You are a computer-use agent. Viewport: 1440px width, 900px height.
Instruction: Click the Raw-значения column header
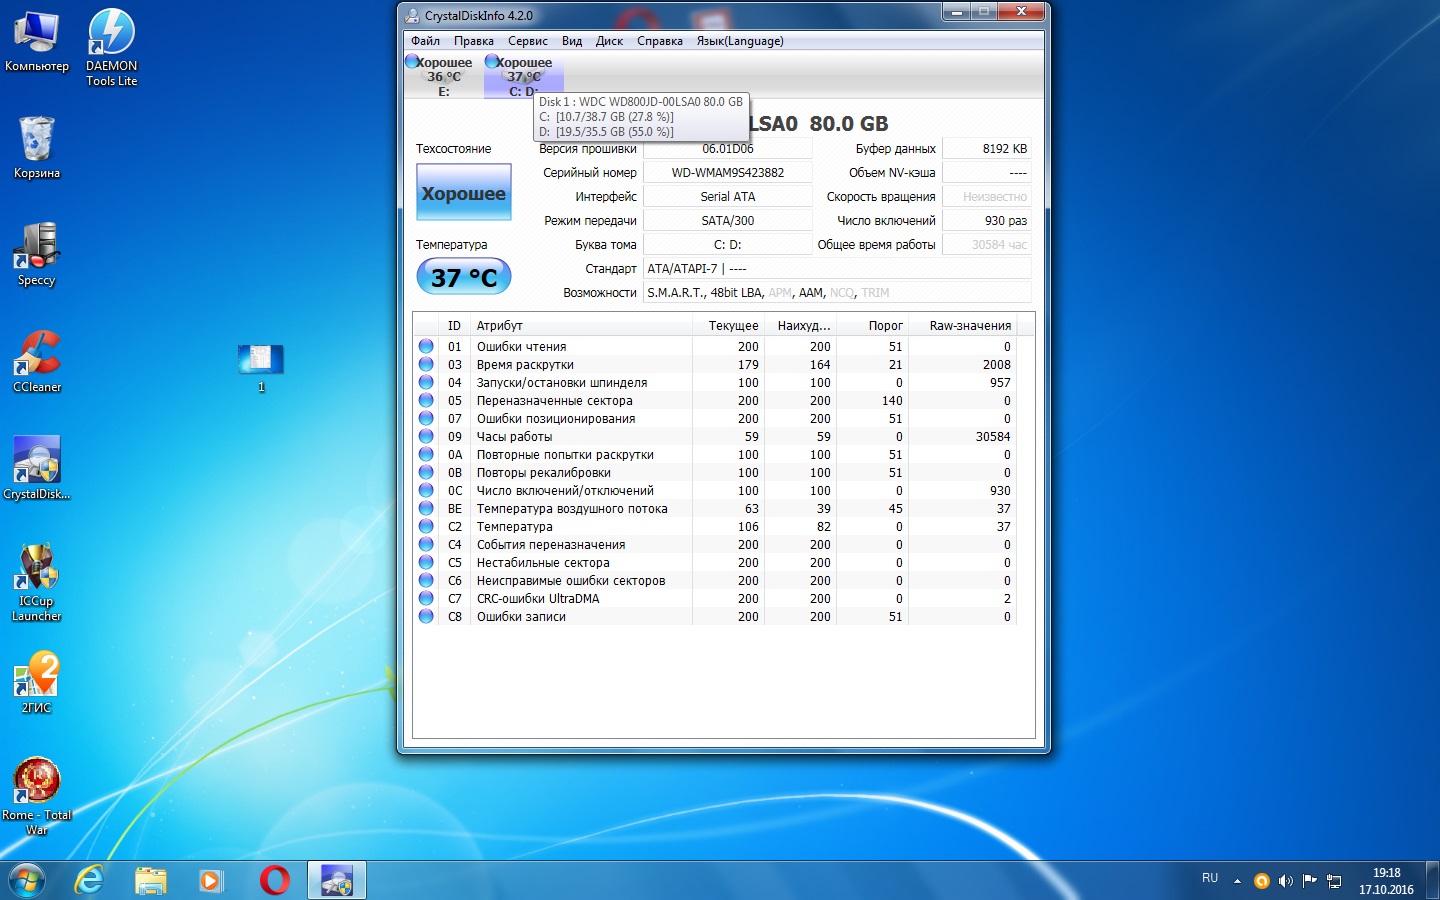click(969, 326)
